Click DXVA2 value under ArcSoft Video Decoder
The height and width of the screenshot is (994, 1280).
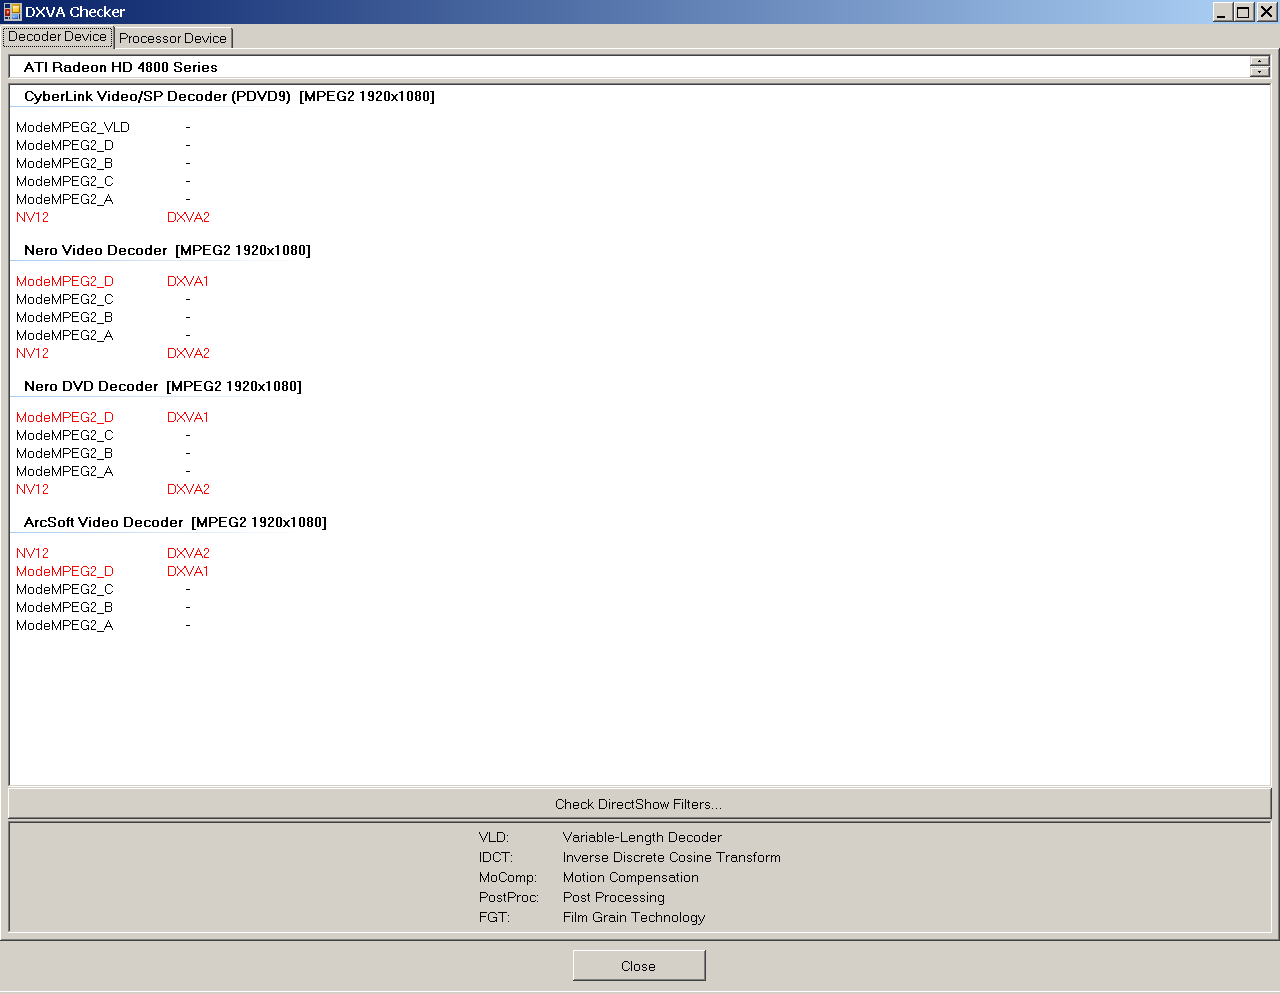tap(189, 554)
